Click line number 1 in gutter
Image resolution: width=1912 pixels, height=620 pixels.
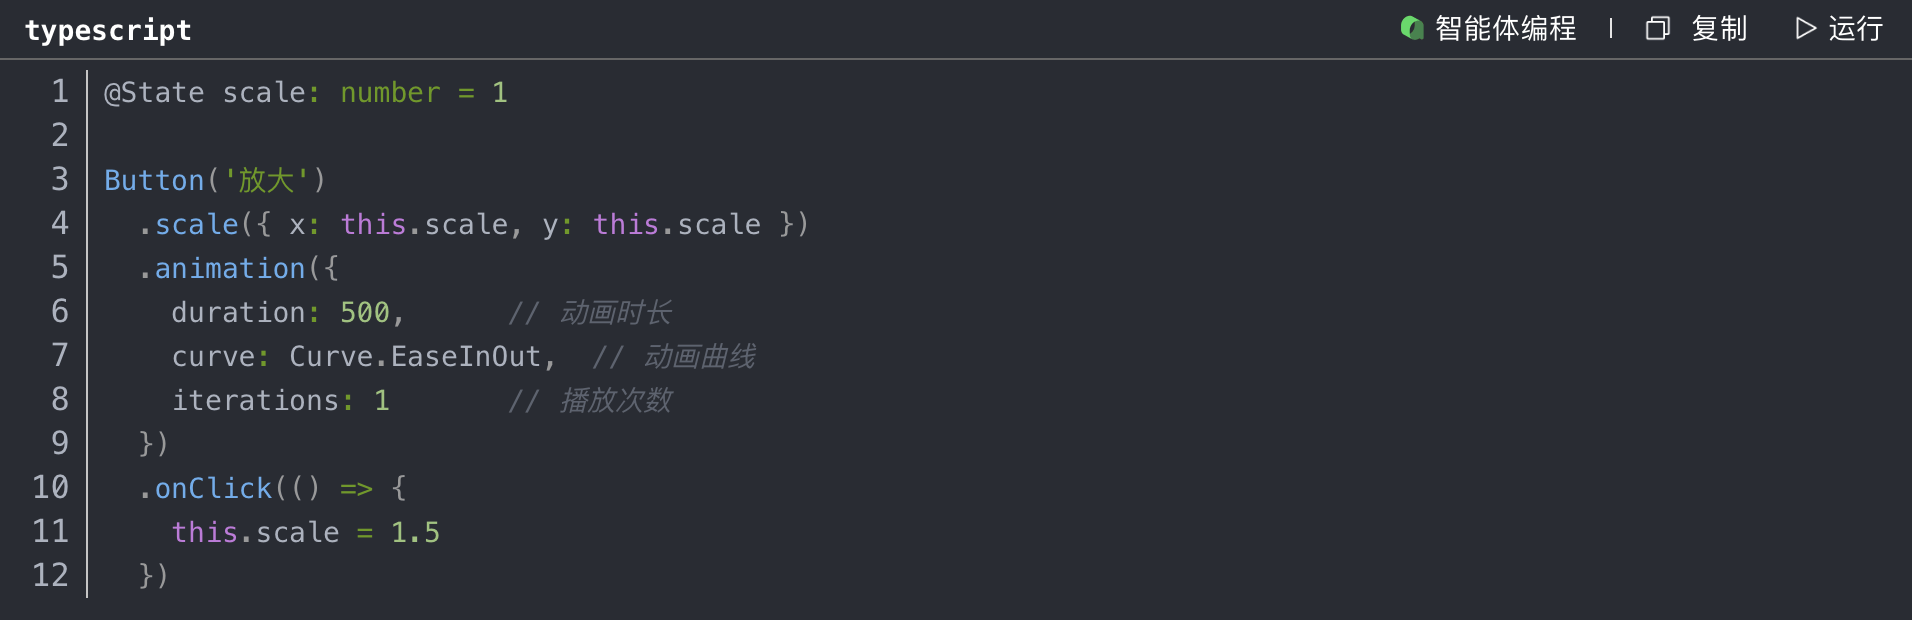60,92
